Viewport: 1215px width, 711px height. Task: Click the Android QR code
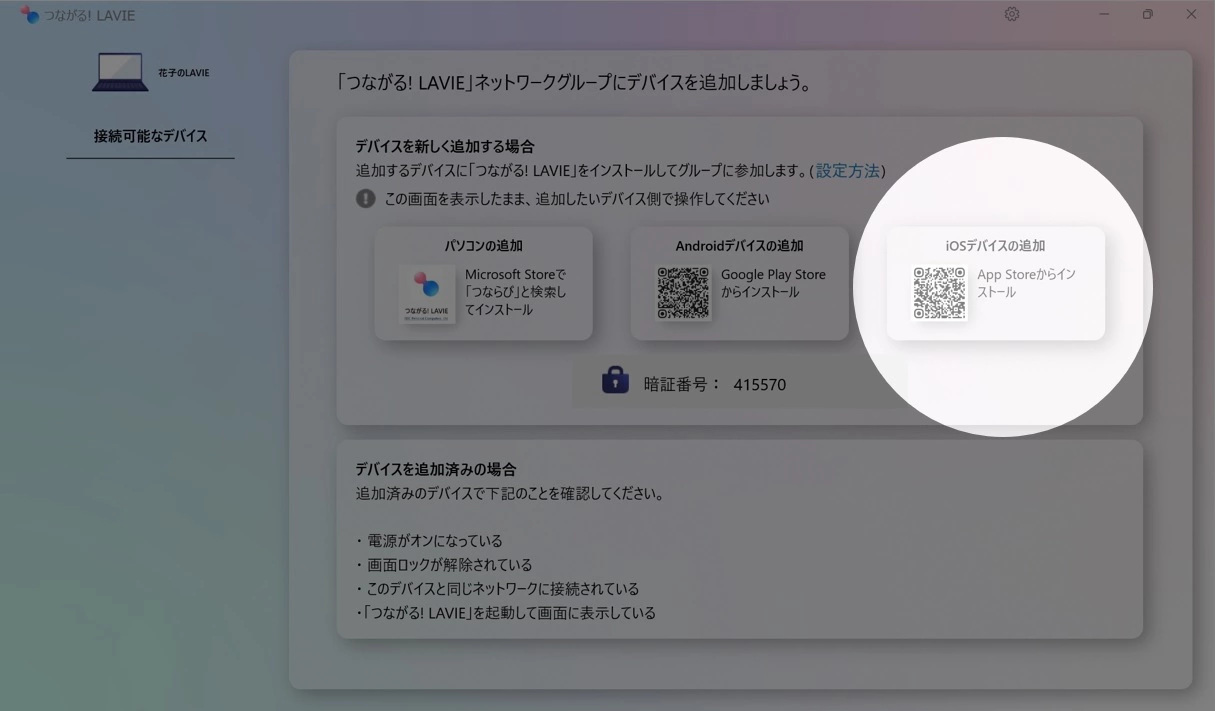click(x=684, y=293)
